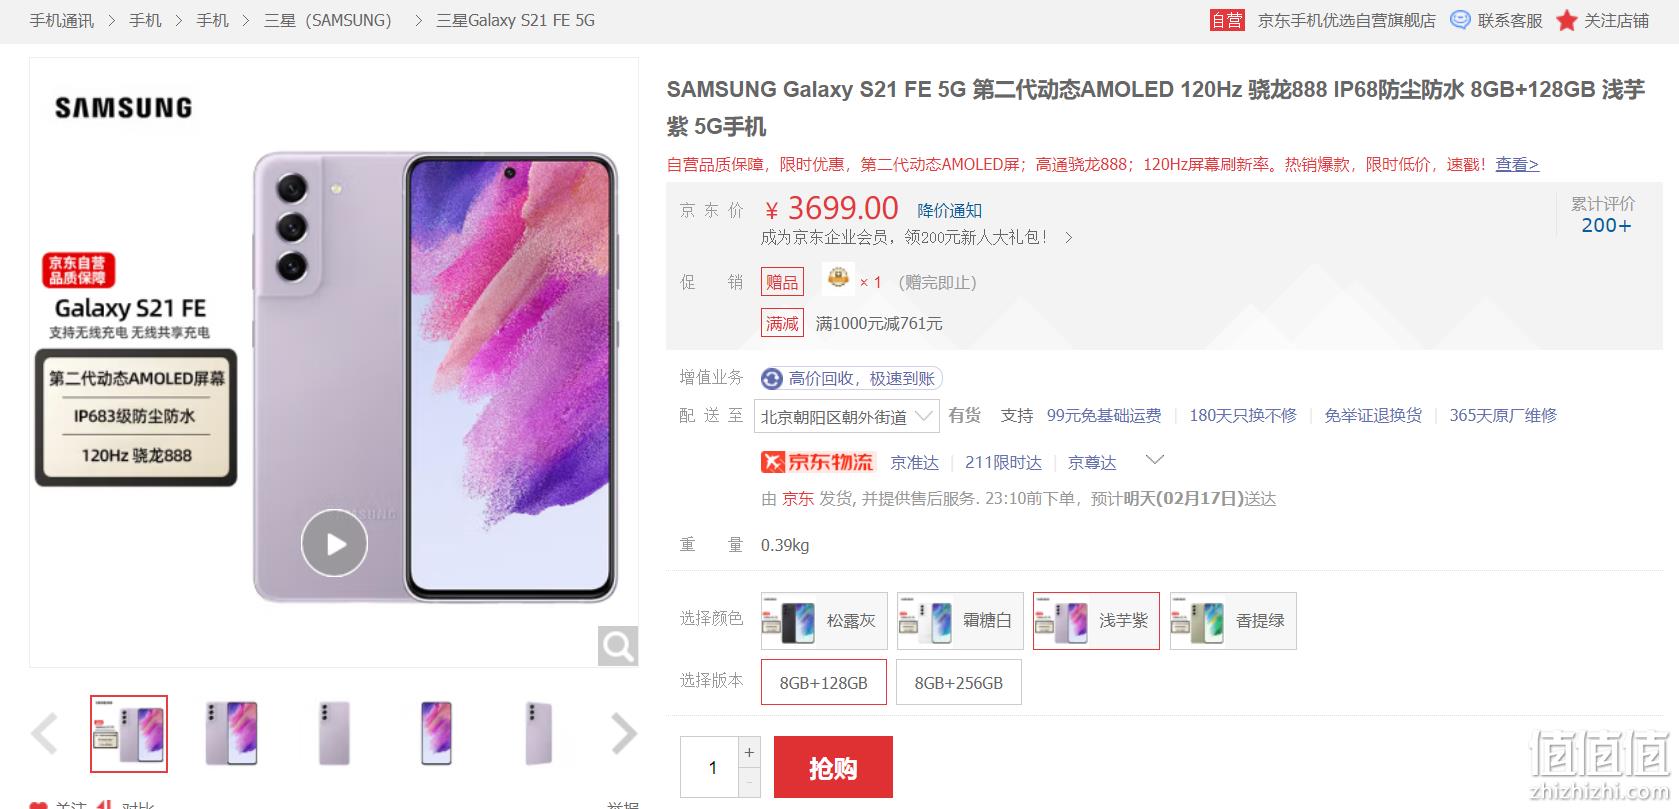Open the 三星(SAMSUNG) breadcrumb item

click(x=328, y=20)
